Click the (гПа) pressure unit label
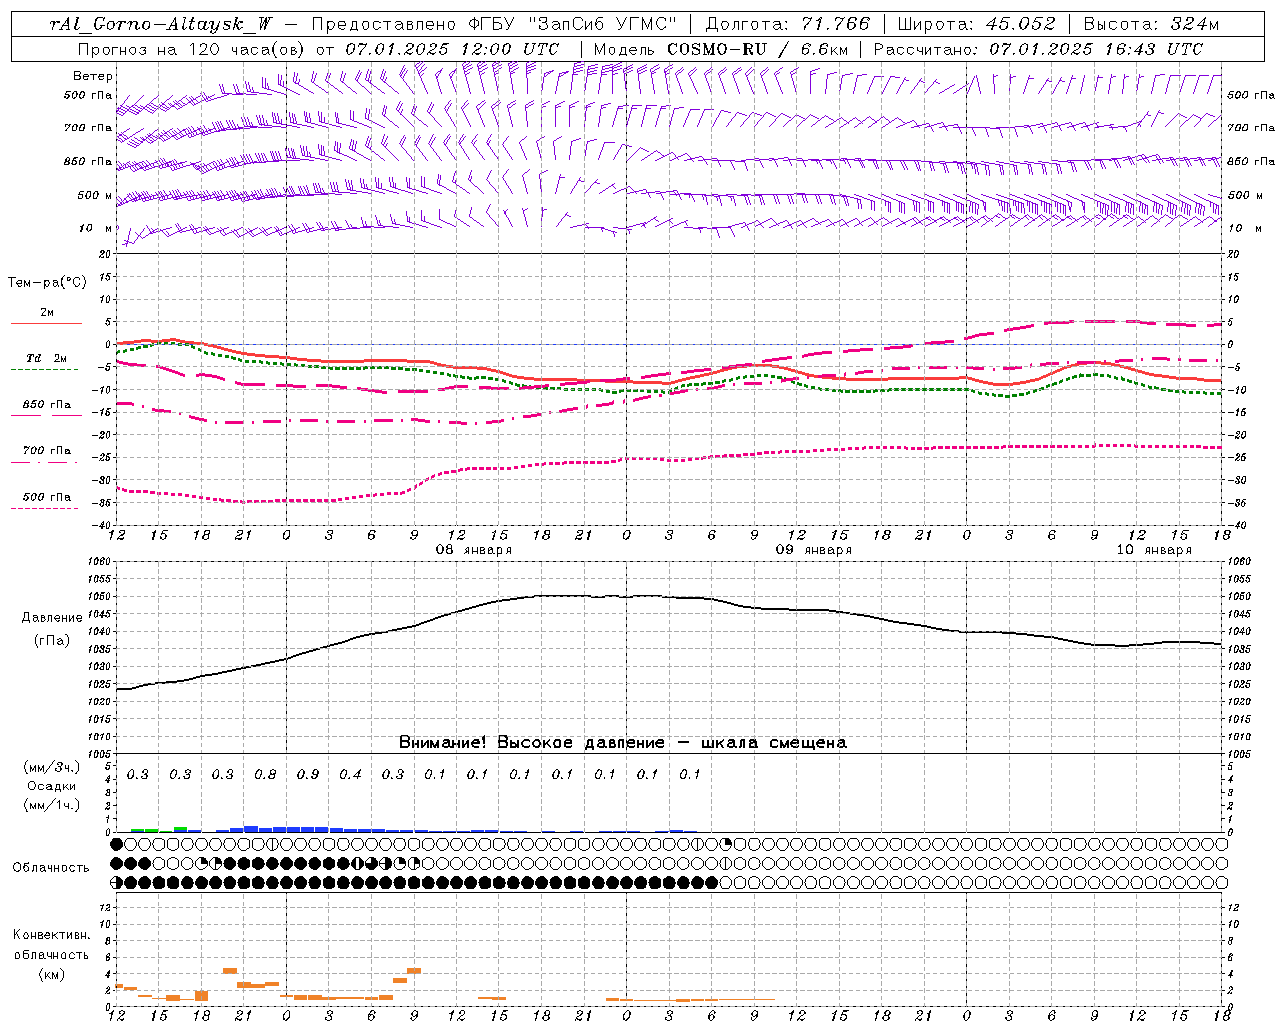This screenshot has width=1280, height=1024. pyautogui.click(x=52, y=641)
